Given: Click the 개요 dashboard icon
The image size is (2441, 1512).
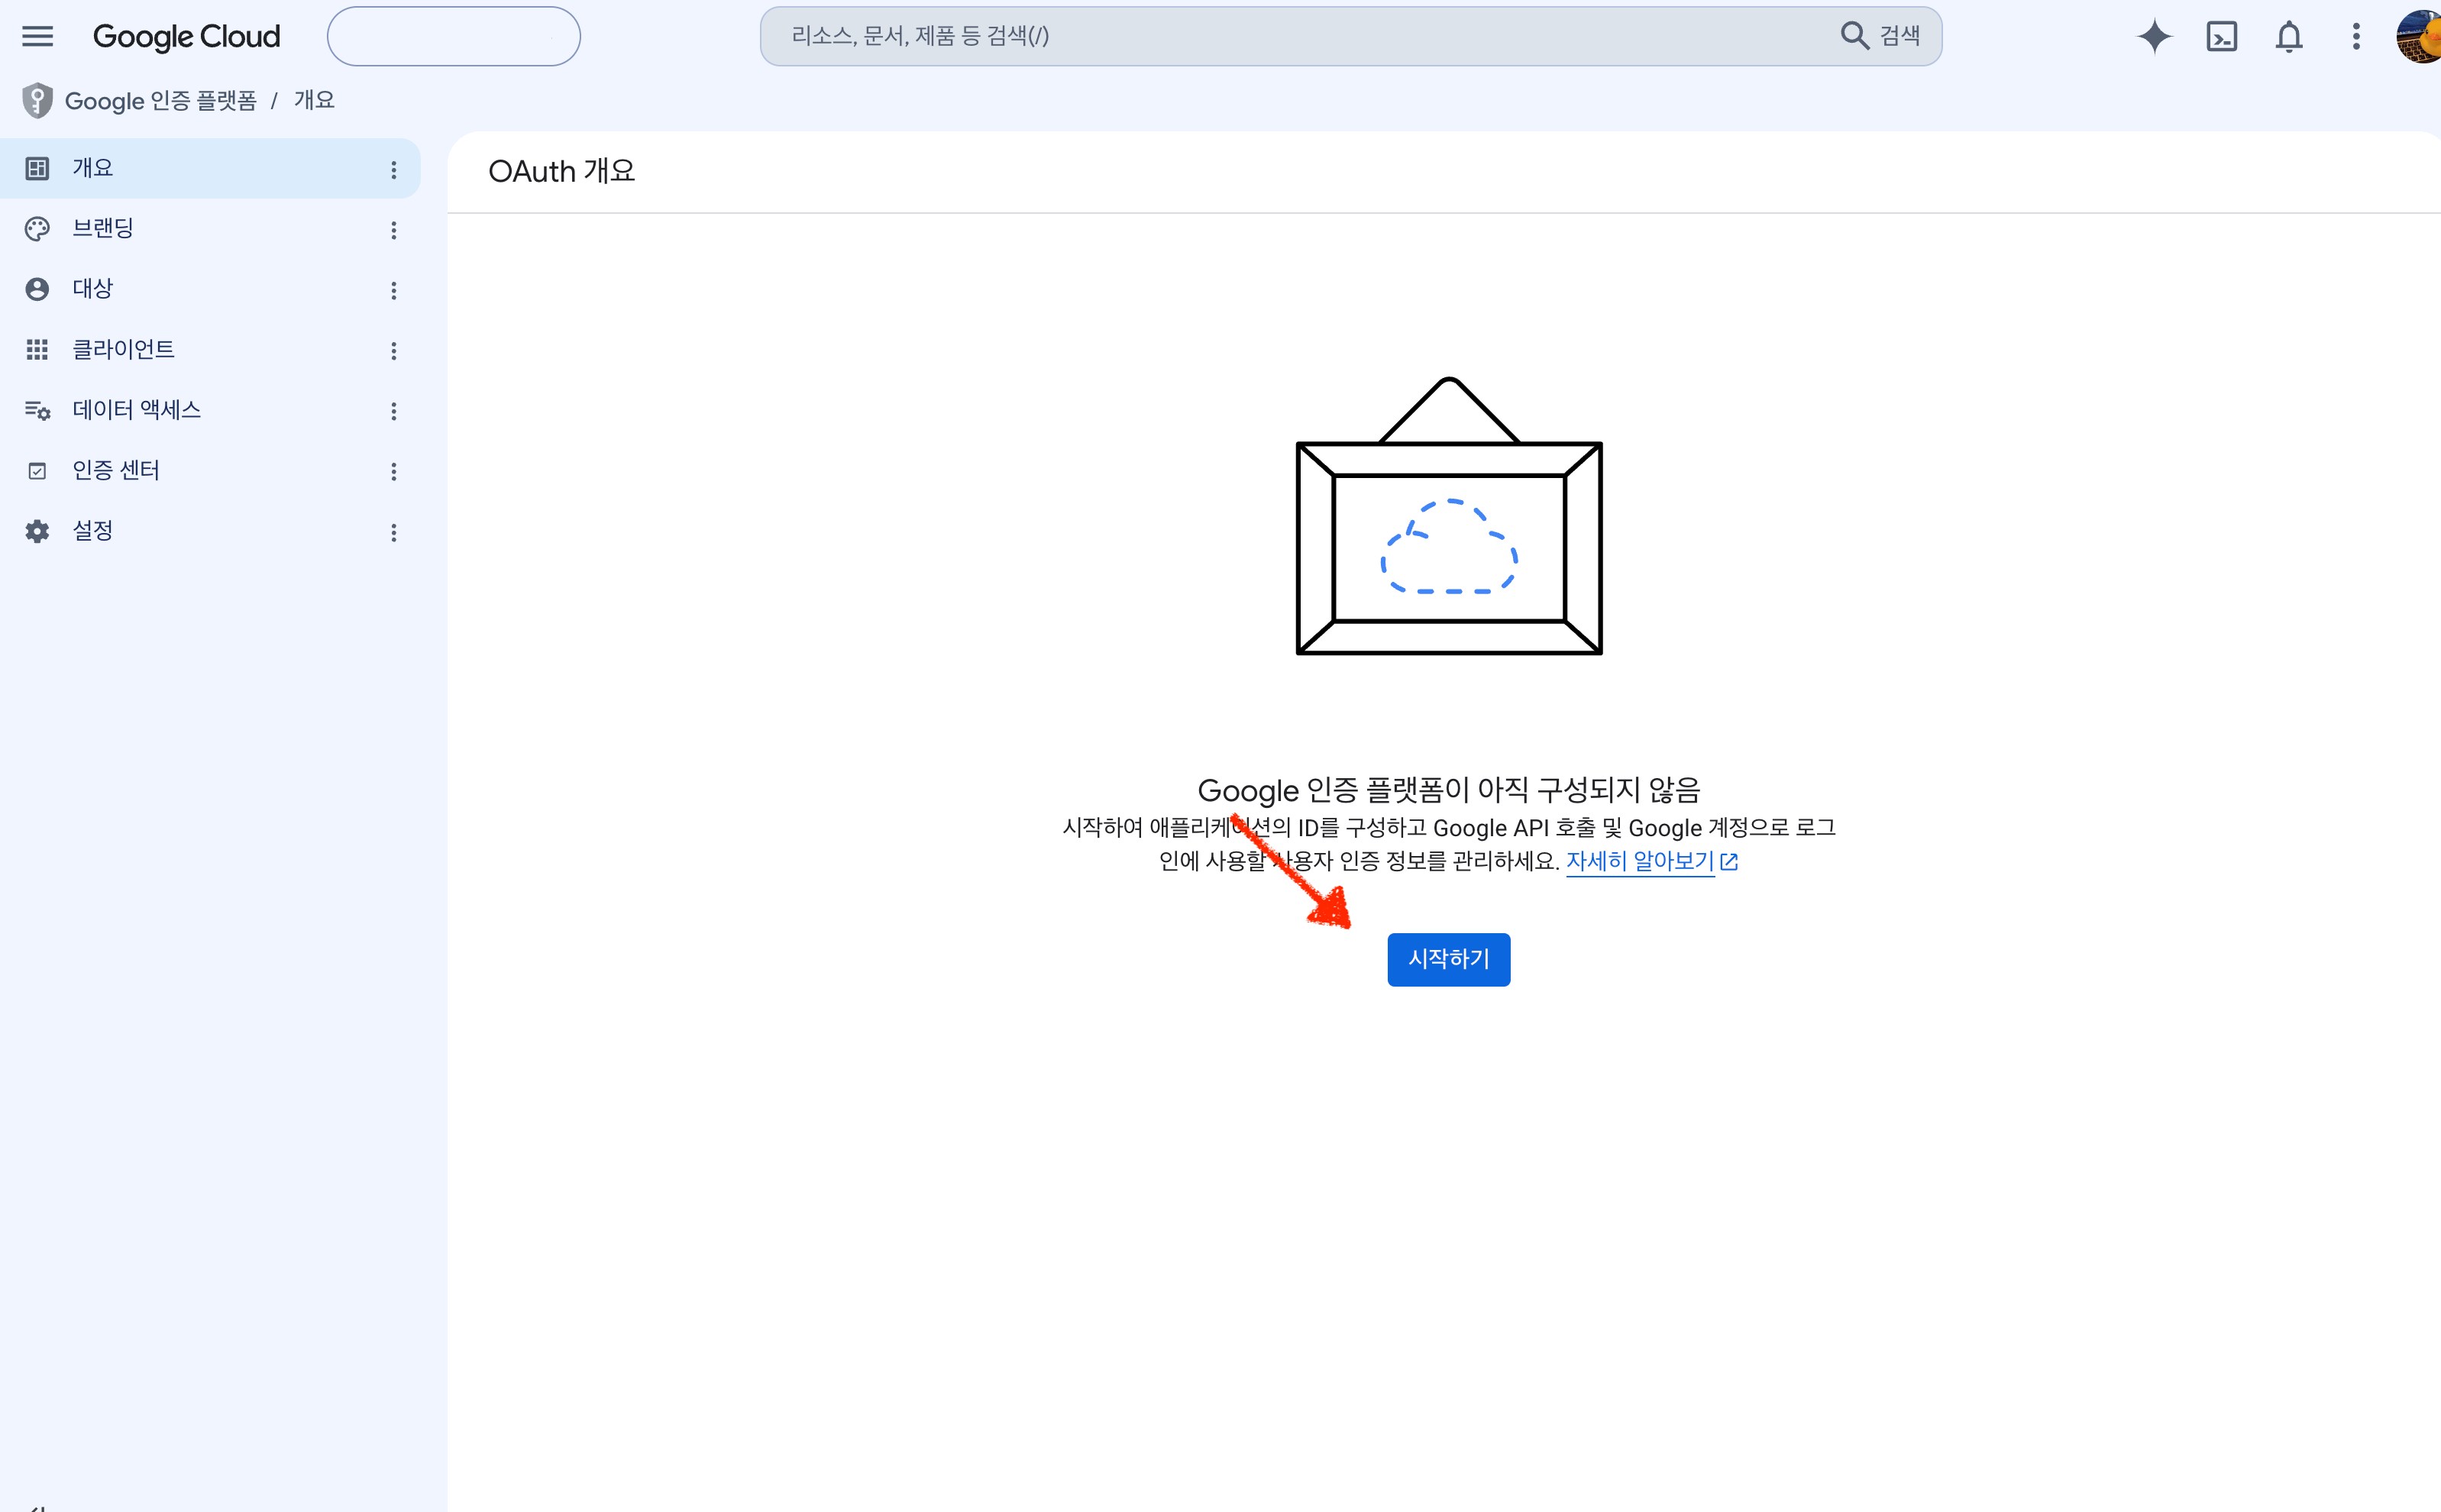Looking at the screenshot, I should tap(37, 169).
